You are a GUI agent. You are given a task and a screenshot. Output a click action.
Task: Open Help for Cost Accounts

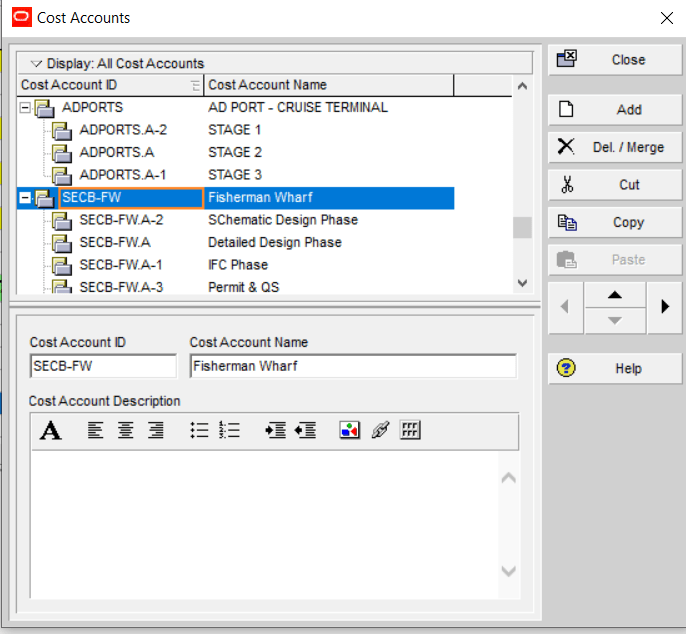pos(615,368)
